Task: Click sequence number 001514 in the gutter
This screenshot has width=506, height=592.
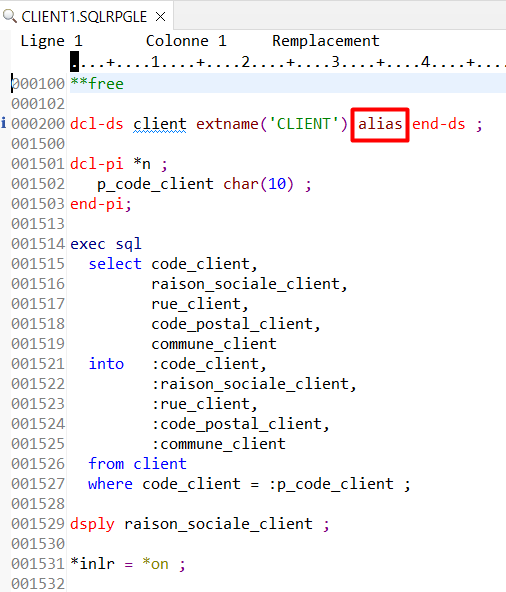Action: (x=38, y=244)
